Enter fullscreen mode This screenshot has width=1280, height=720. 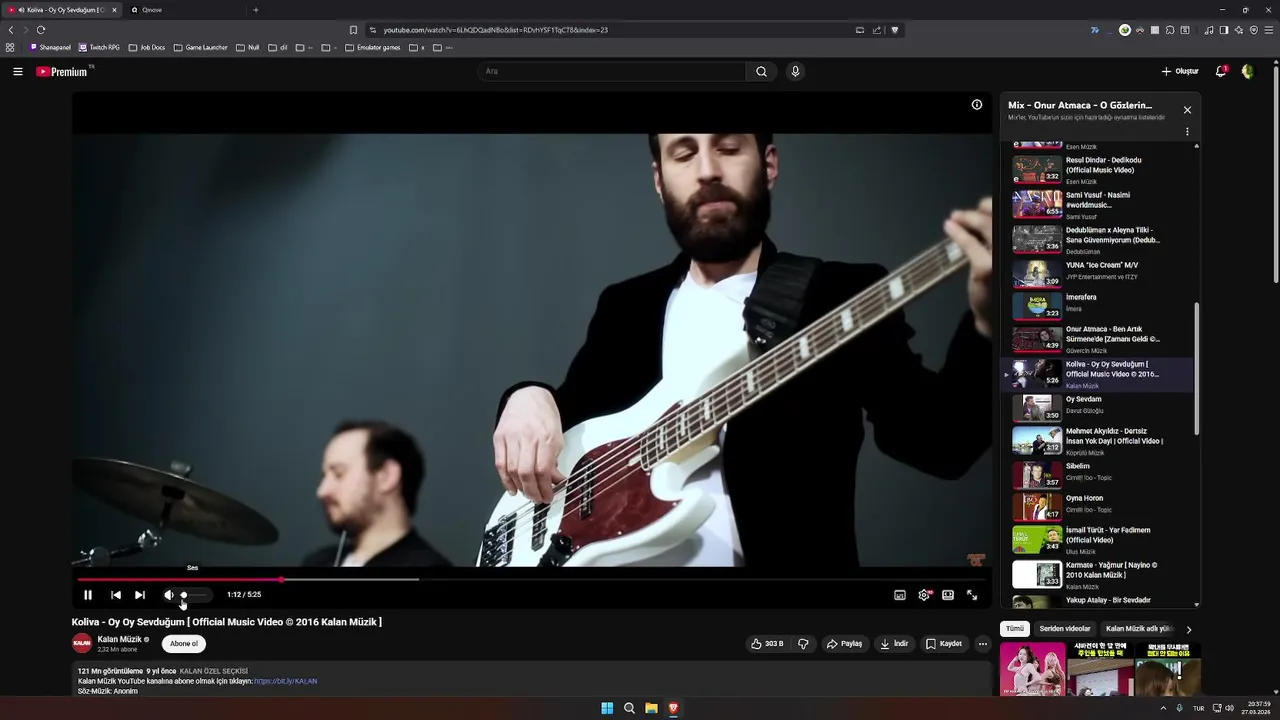click(x=972, y=595)
